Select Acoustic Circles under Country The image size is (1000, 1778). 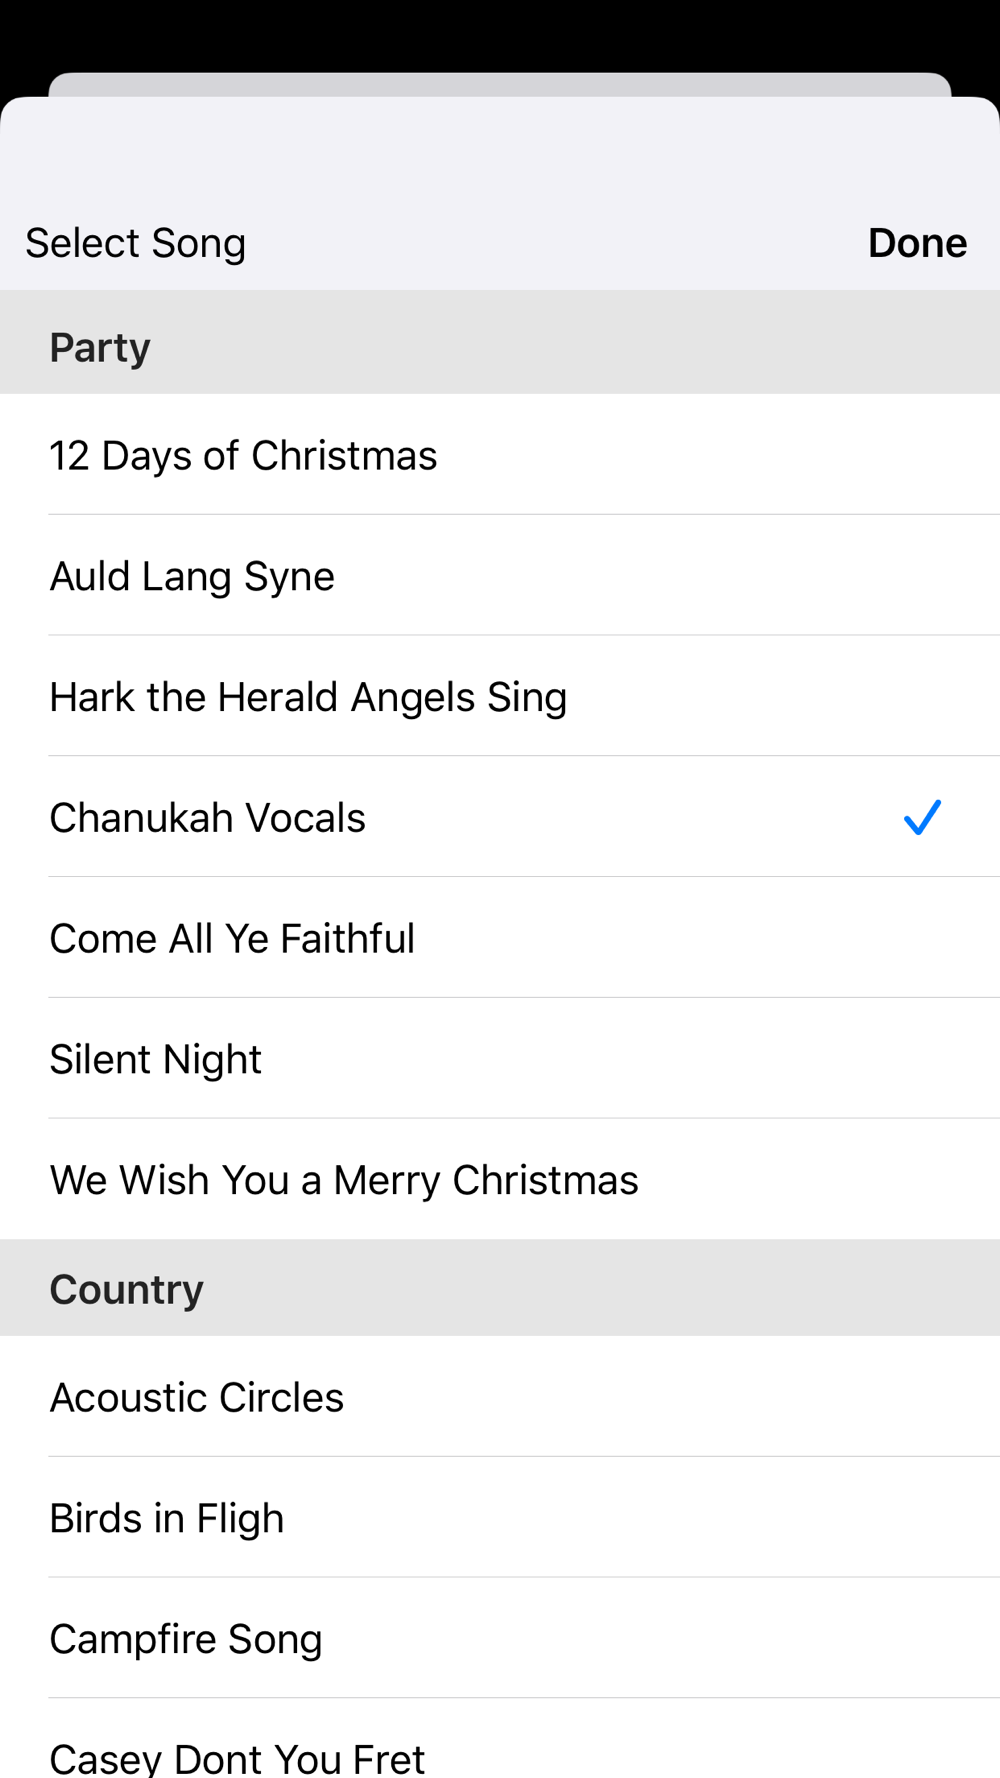point(197,1398)
